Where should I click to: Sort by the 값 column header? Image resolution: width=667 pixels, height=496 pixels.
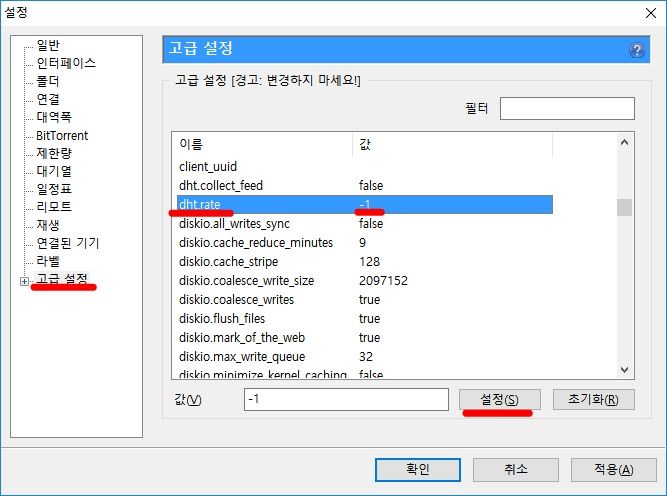453,145
